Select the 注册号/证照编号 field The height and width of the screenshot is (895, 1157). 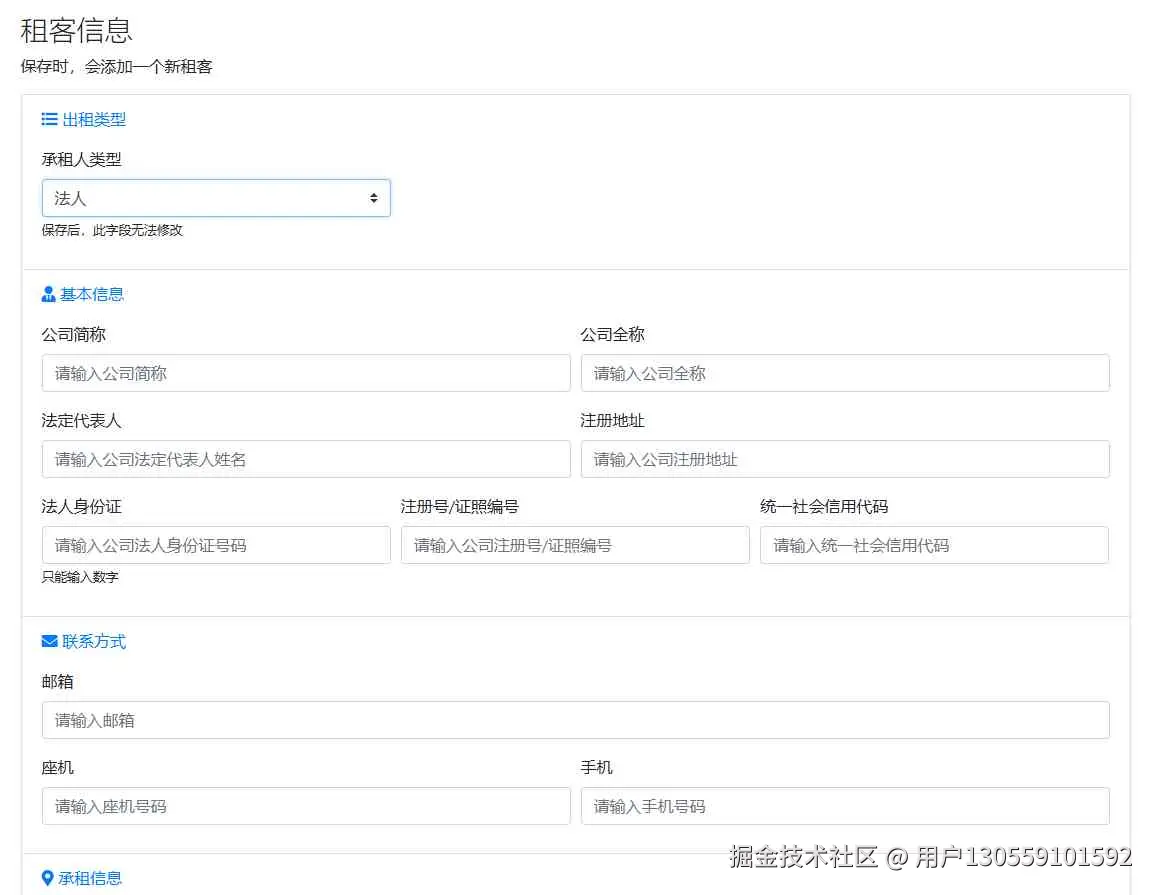[x=575, y=545]
